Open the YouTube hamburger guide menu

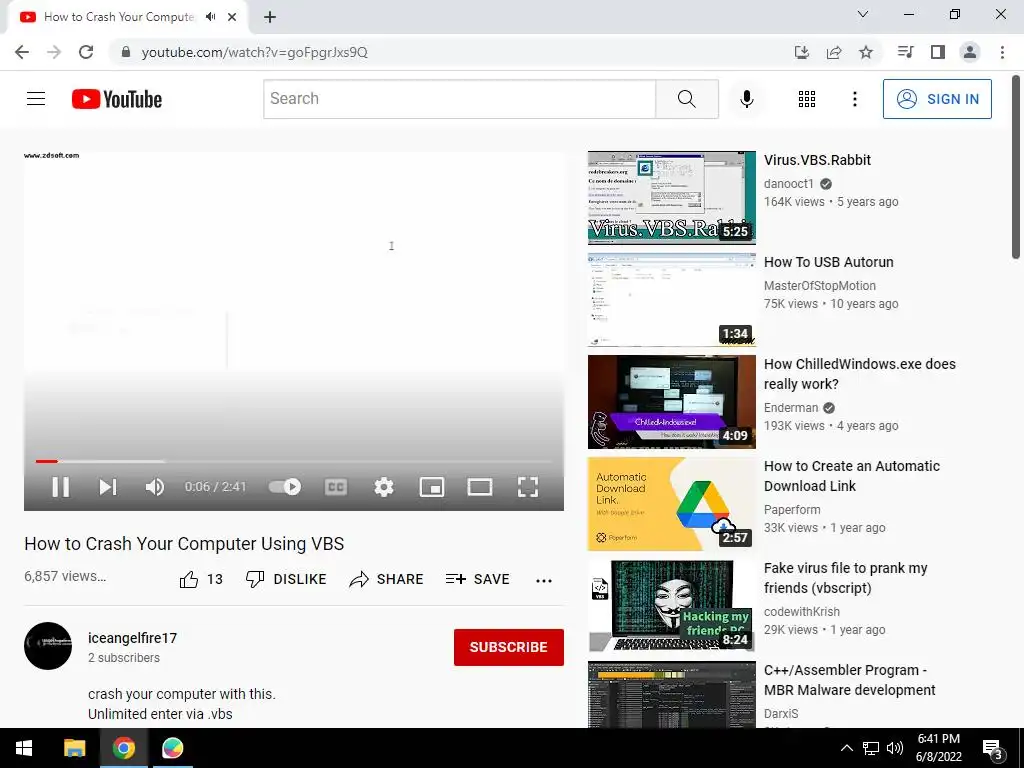[36, 99]
